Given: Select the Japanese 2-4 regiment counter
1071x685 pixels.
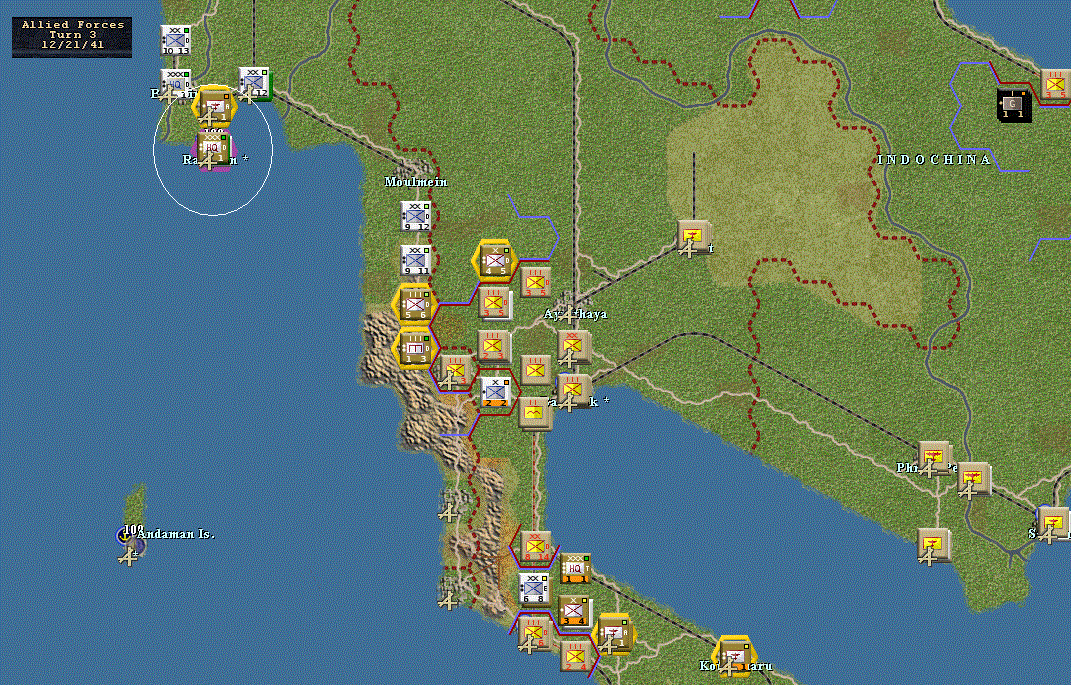Looking at the screenshot, I should click(576, 656).
